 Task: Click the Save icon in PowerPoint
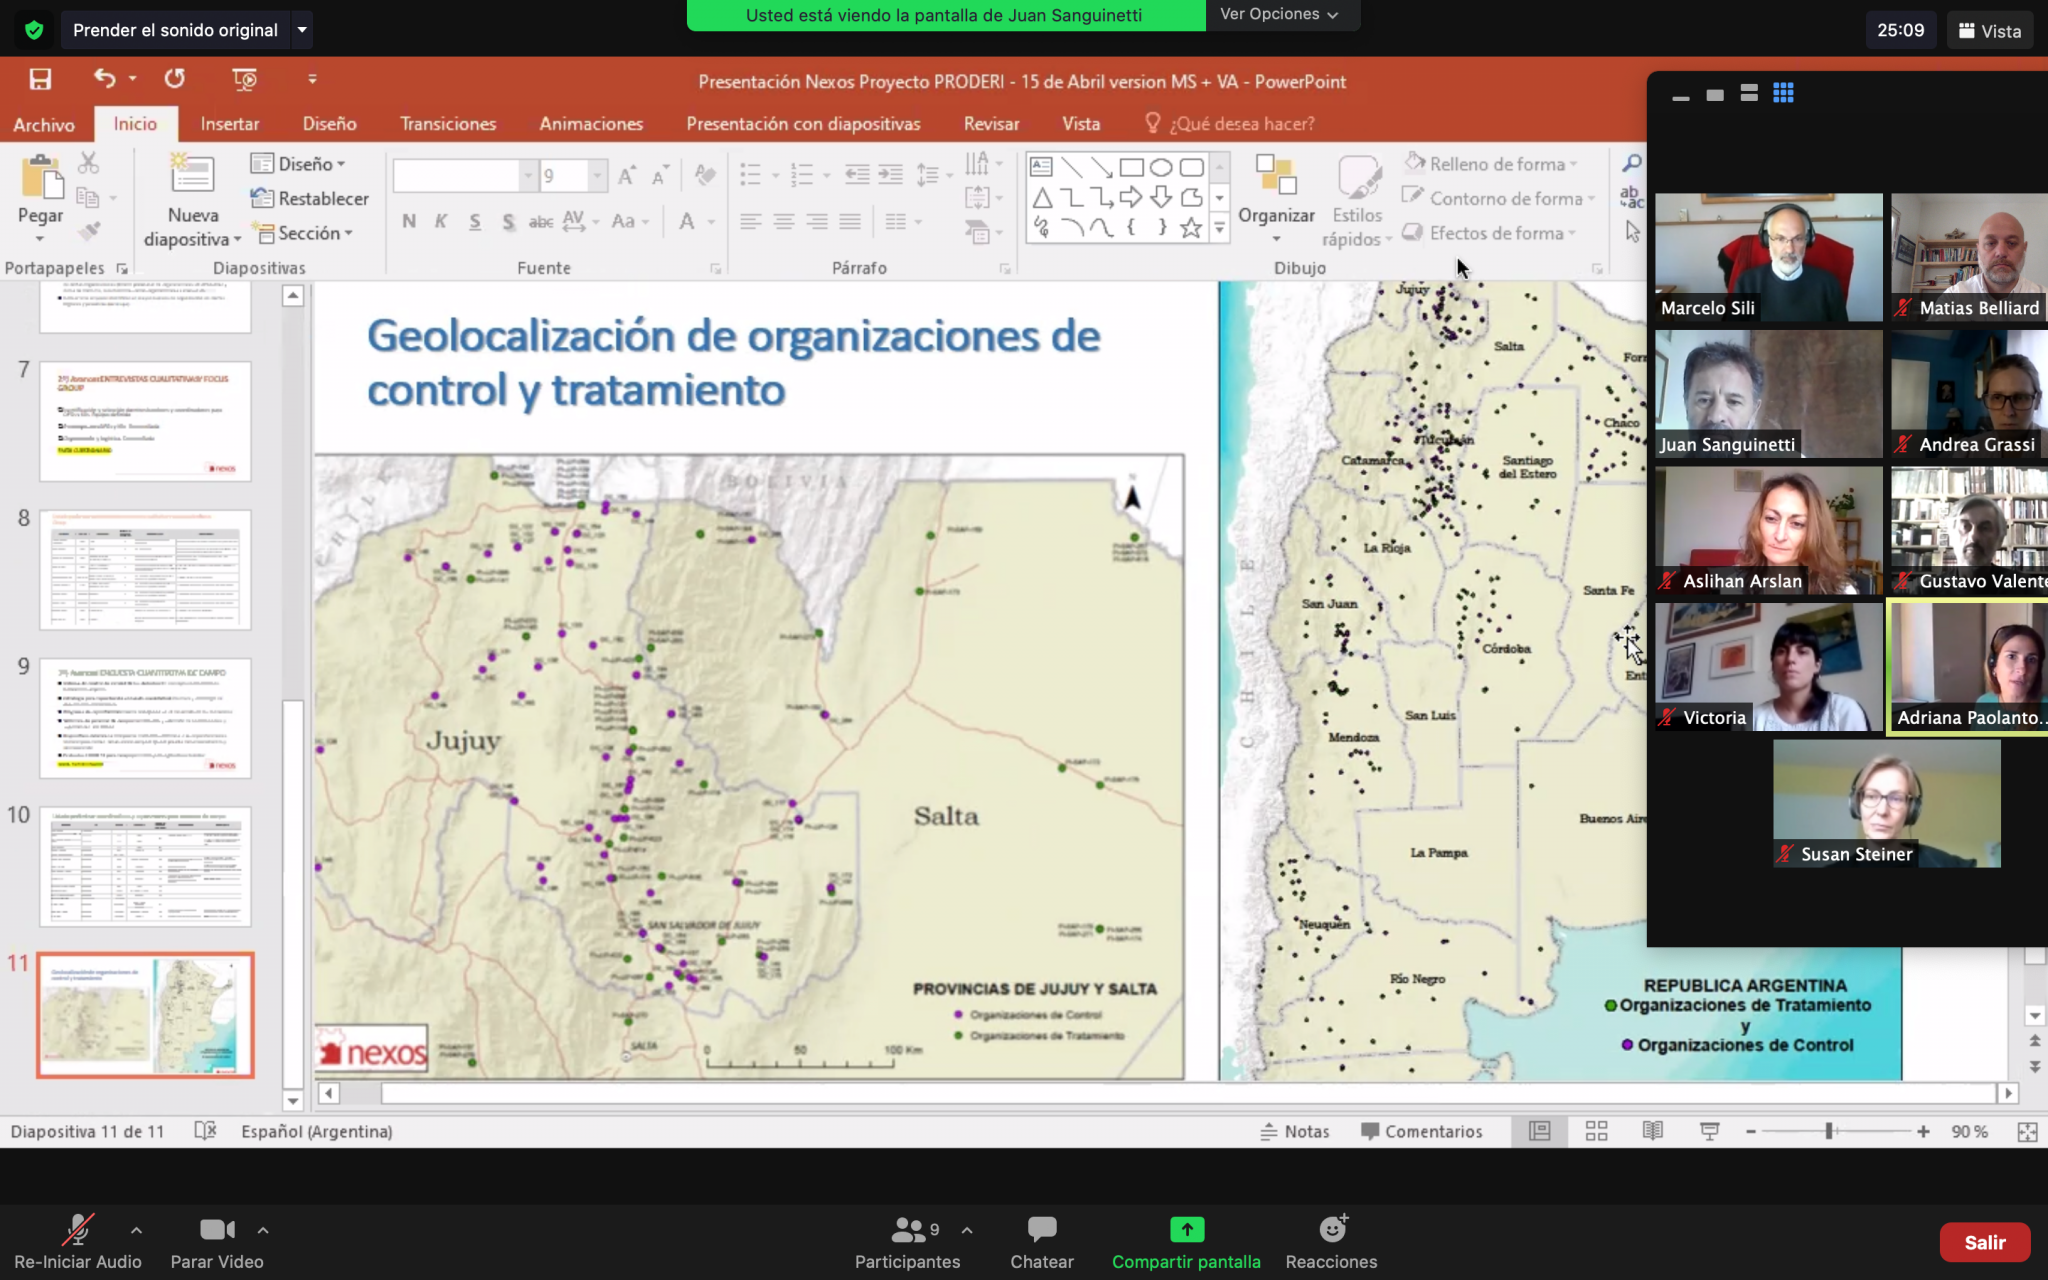point(40,79)
